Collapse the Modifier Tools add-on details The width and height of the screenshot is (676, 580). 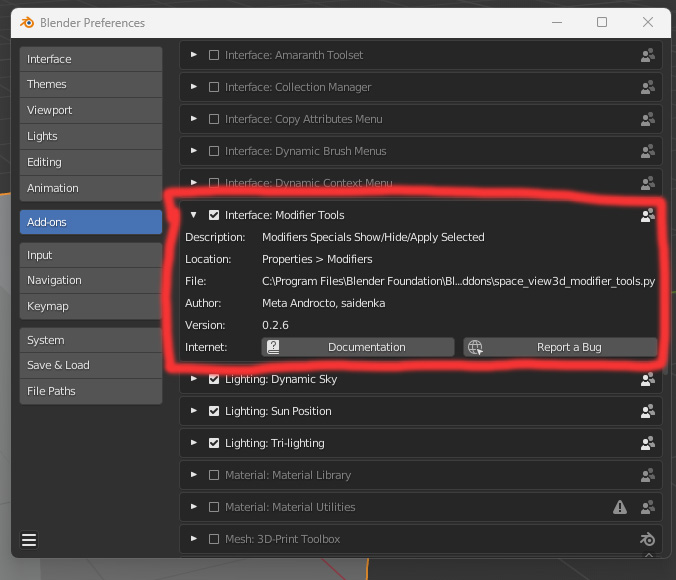point(194,215)
